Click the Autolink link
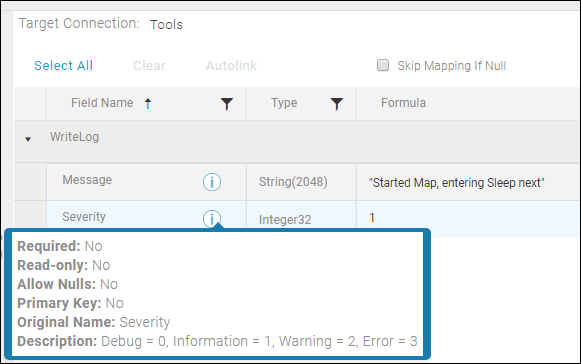The height and width of the screenshot is (364, 581). pyautogui.click(x=231, y=66)
